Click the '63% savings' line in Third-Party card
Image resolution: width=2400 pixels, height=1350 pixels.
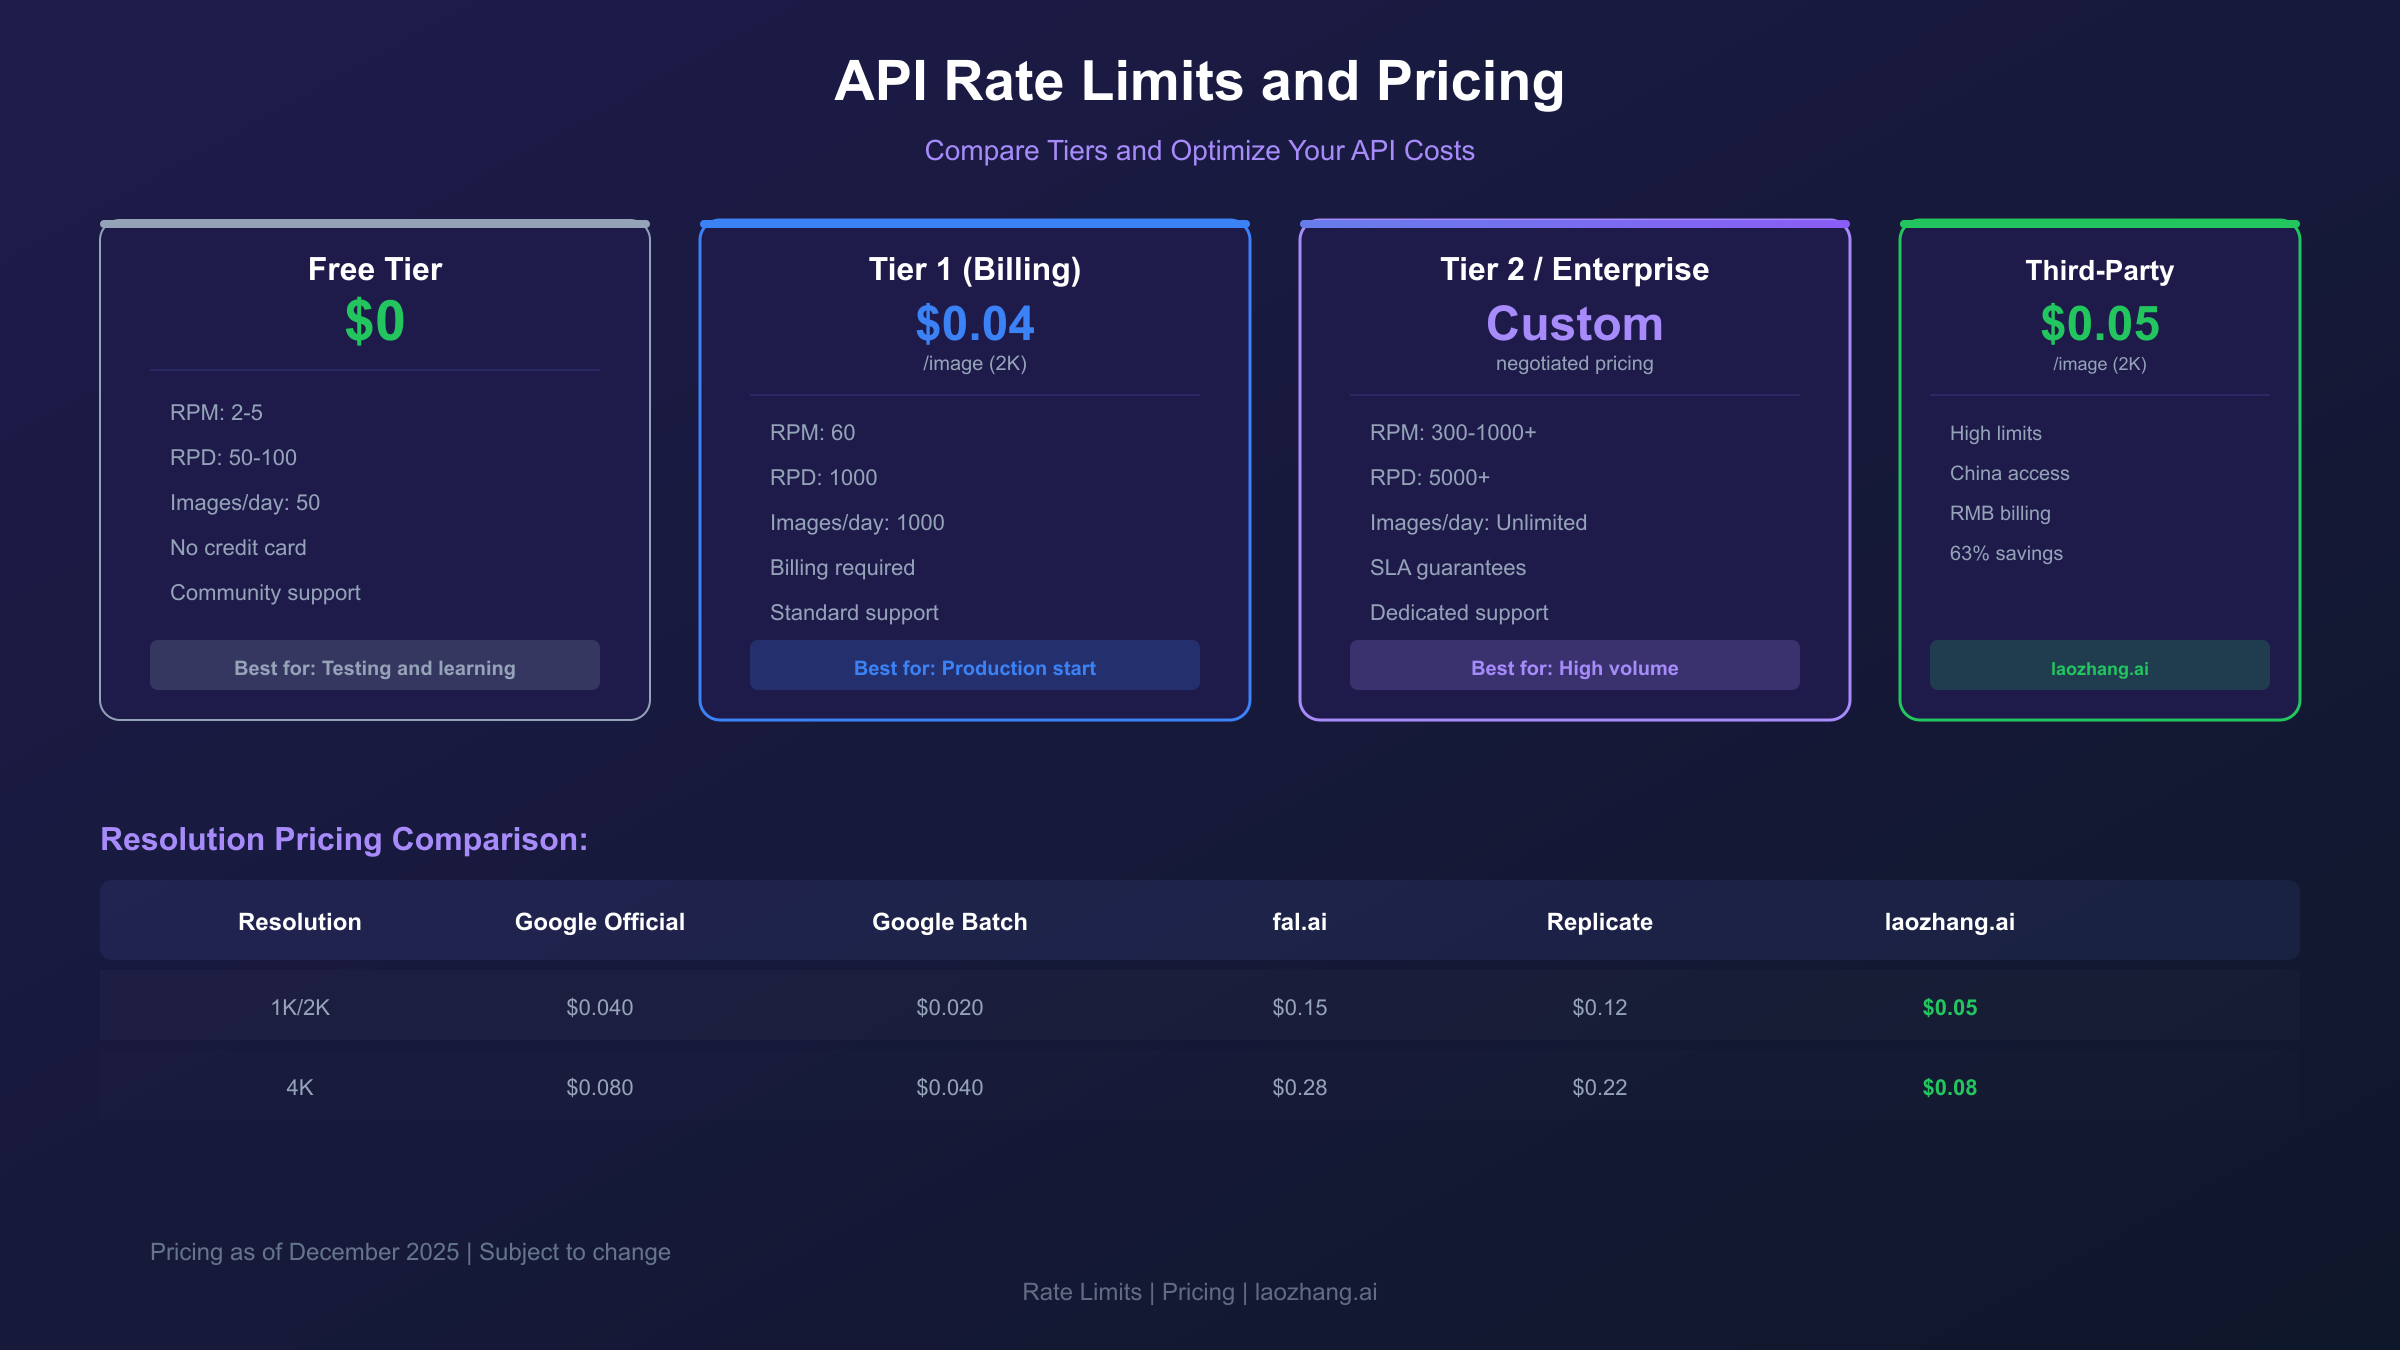[2006, 553]
